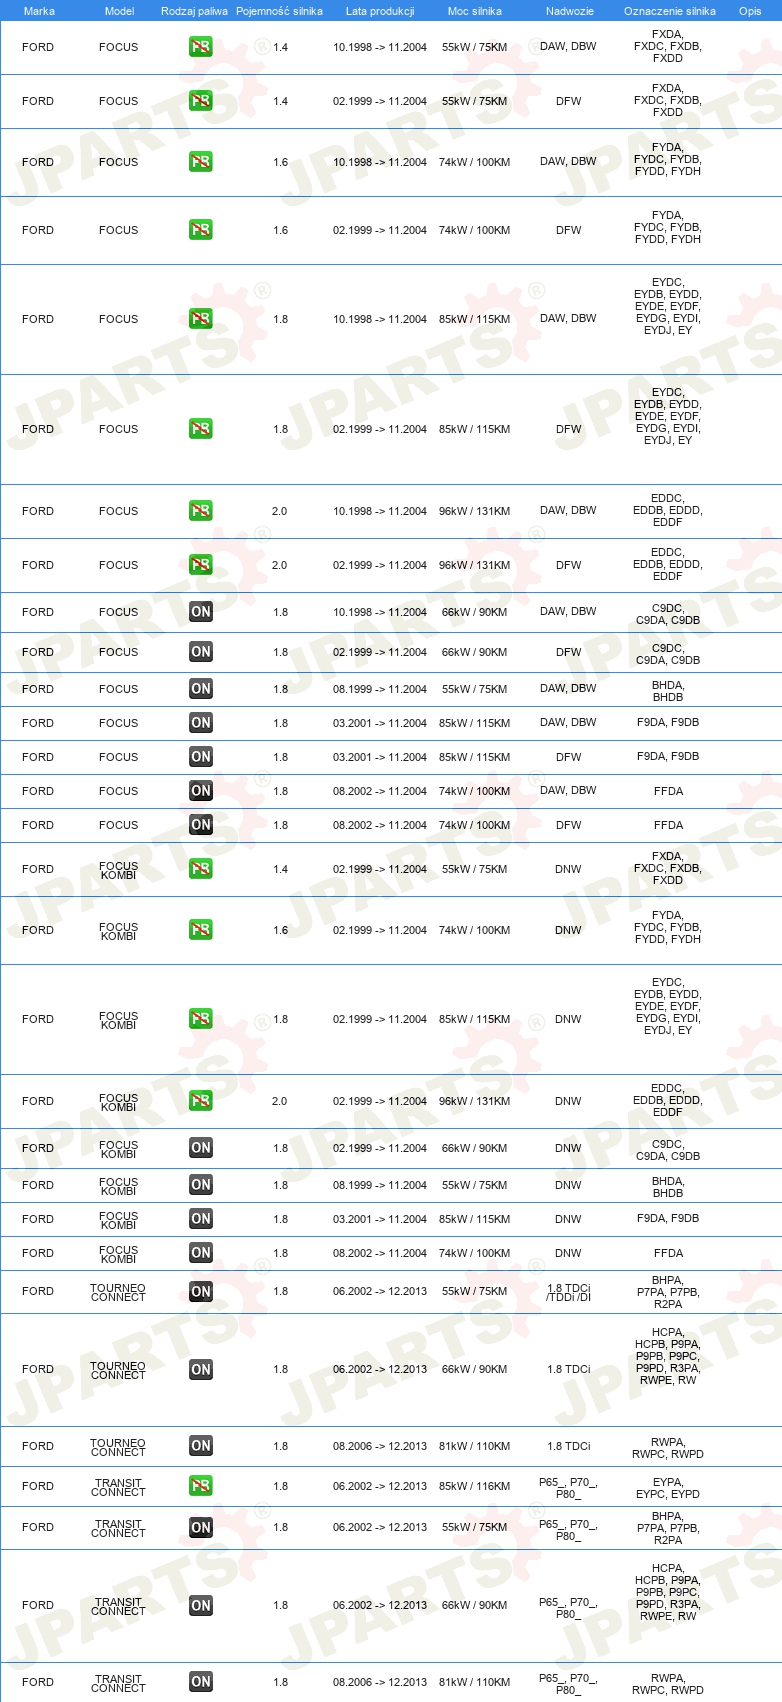Select FOCUS KOMBI model in 1.4 petrol row
The width and height of the screenshot is (782, 1702).
tap(118, 870)
